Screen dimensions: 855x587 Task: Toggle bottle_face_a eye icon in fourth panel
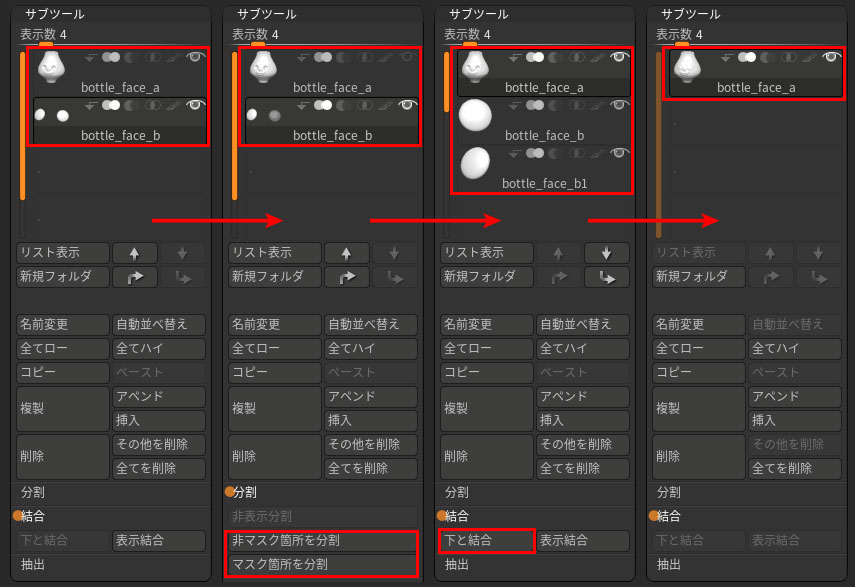click(832, 57)
